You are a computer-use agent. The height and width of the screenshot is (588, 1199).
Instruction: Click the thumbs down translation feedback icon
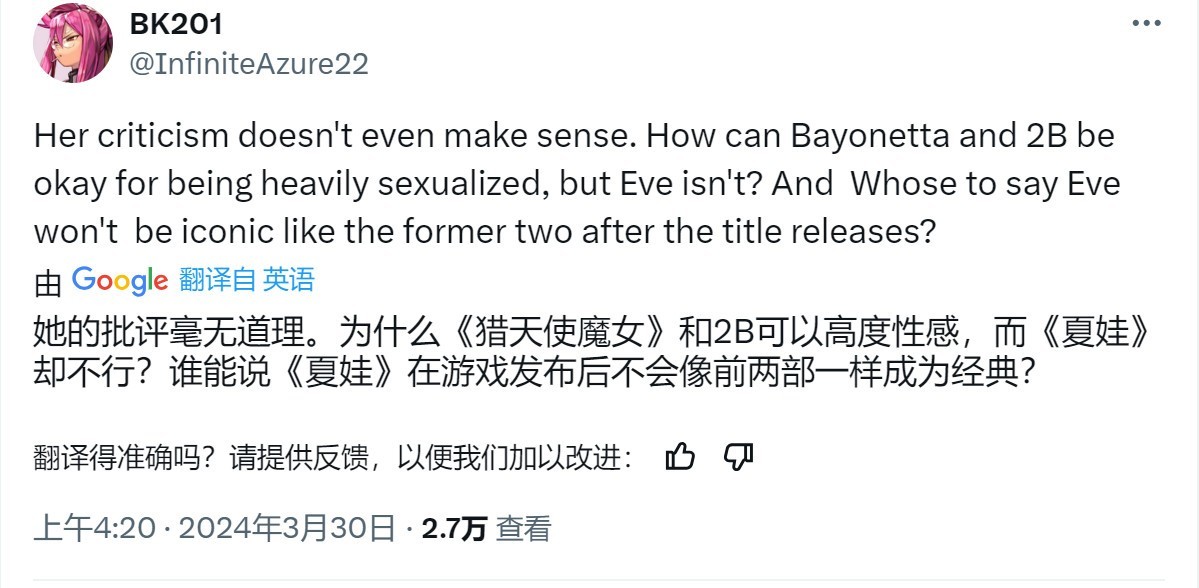(737, 457)
